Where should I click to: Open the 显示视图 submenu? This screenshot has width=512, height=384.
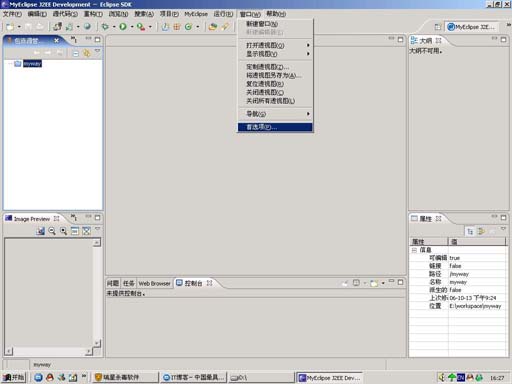275,54
